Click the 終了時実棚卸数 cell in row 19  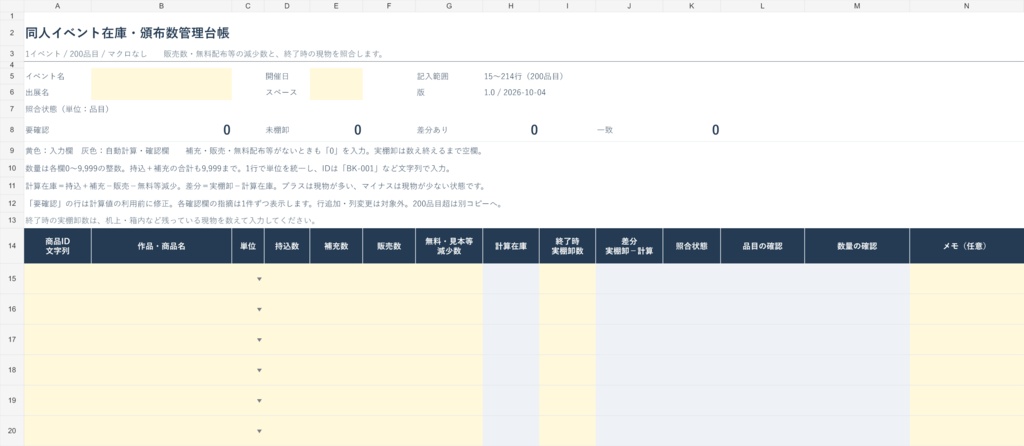[x=568, y=400]
